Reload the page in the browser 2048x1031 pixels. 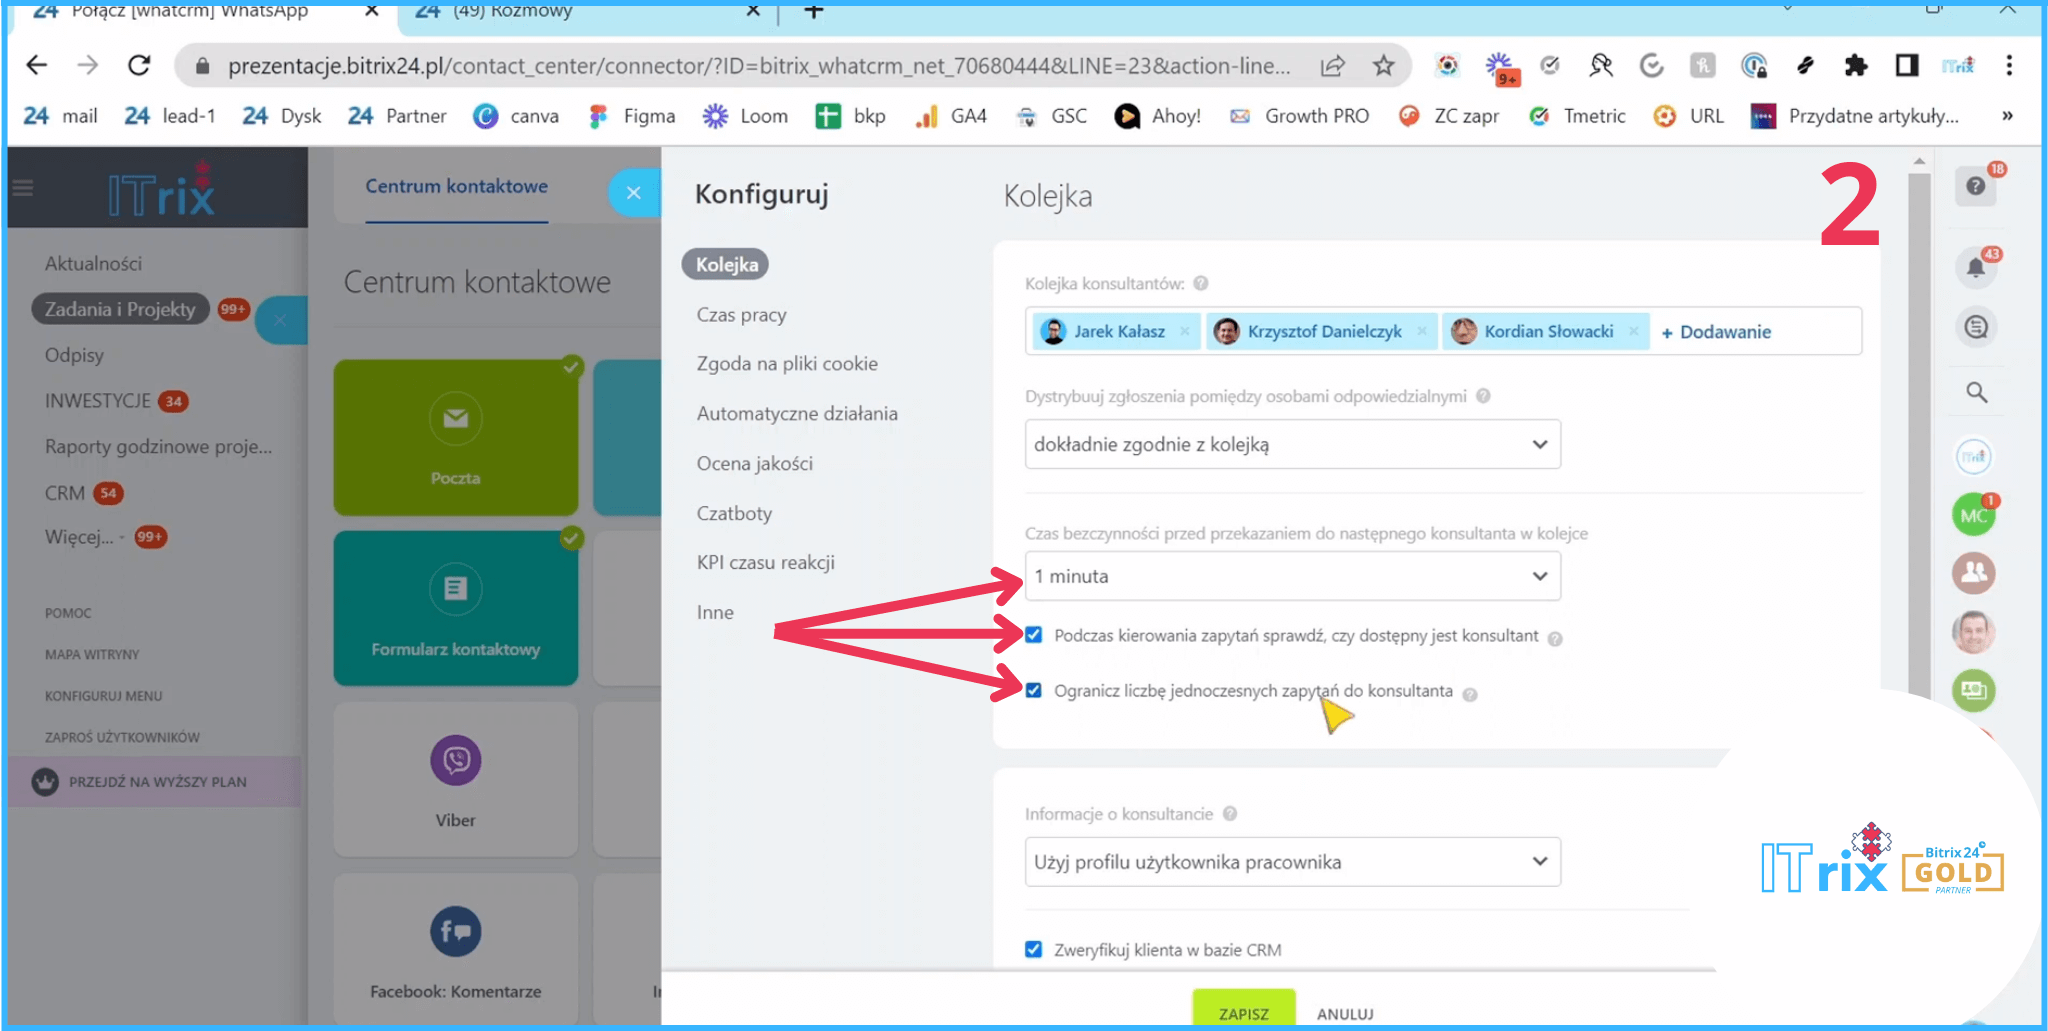[x=139, y=66]
